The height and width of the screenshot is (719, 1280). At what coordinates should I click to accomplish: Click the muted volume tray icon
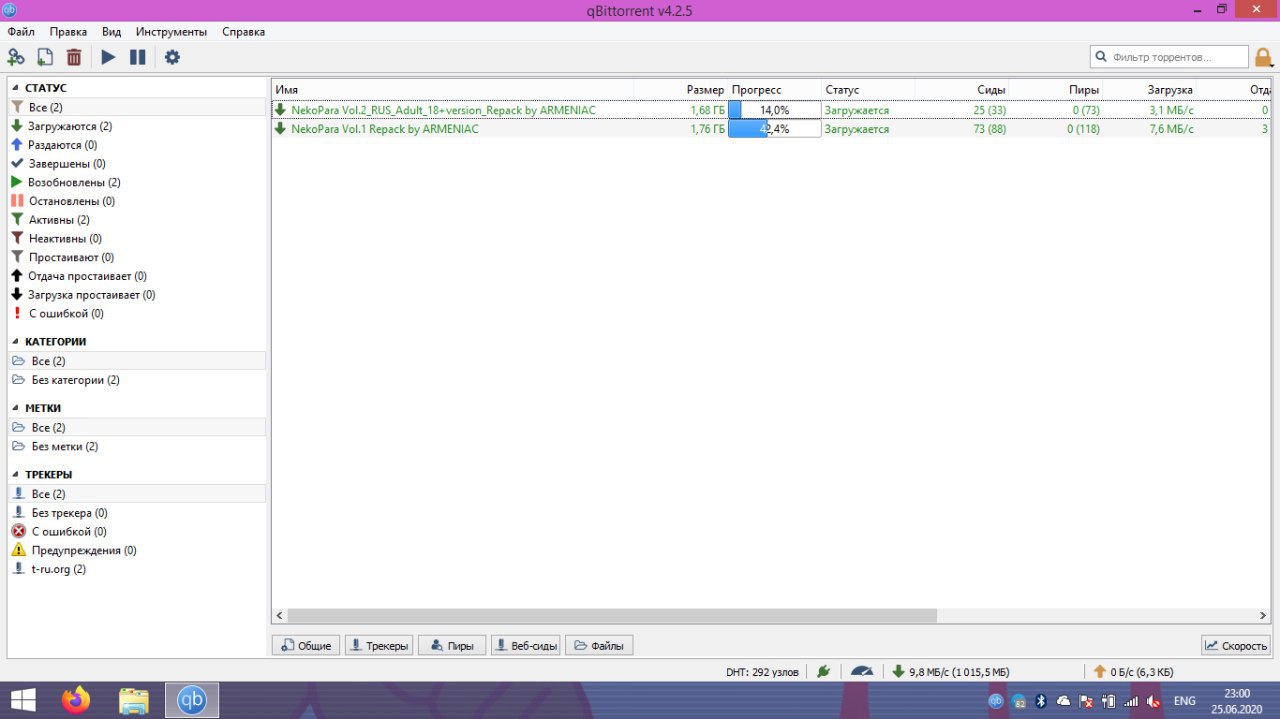point(1153,701)
